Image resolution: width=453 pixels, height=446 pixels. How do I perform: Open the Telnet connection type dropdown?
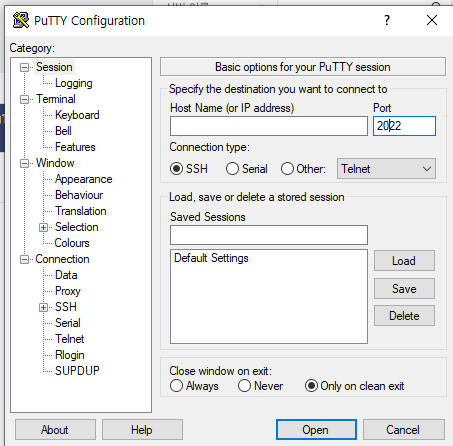click(x=386, y=169)
